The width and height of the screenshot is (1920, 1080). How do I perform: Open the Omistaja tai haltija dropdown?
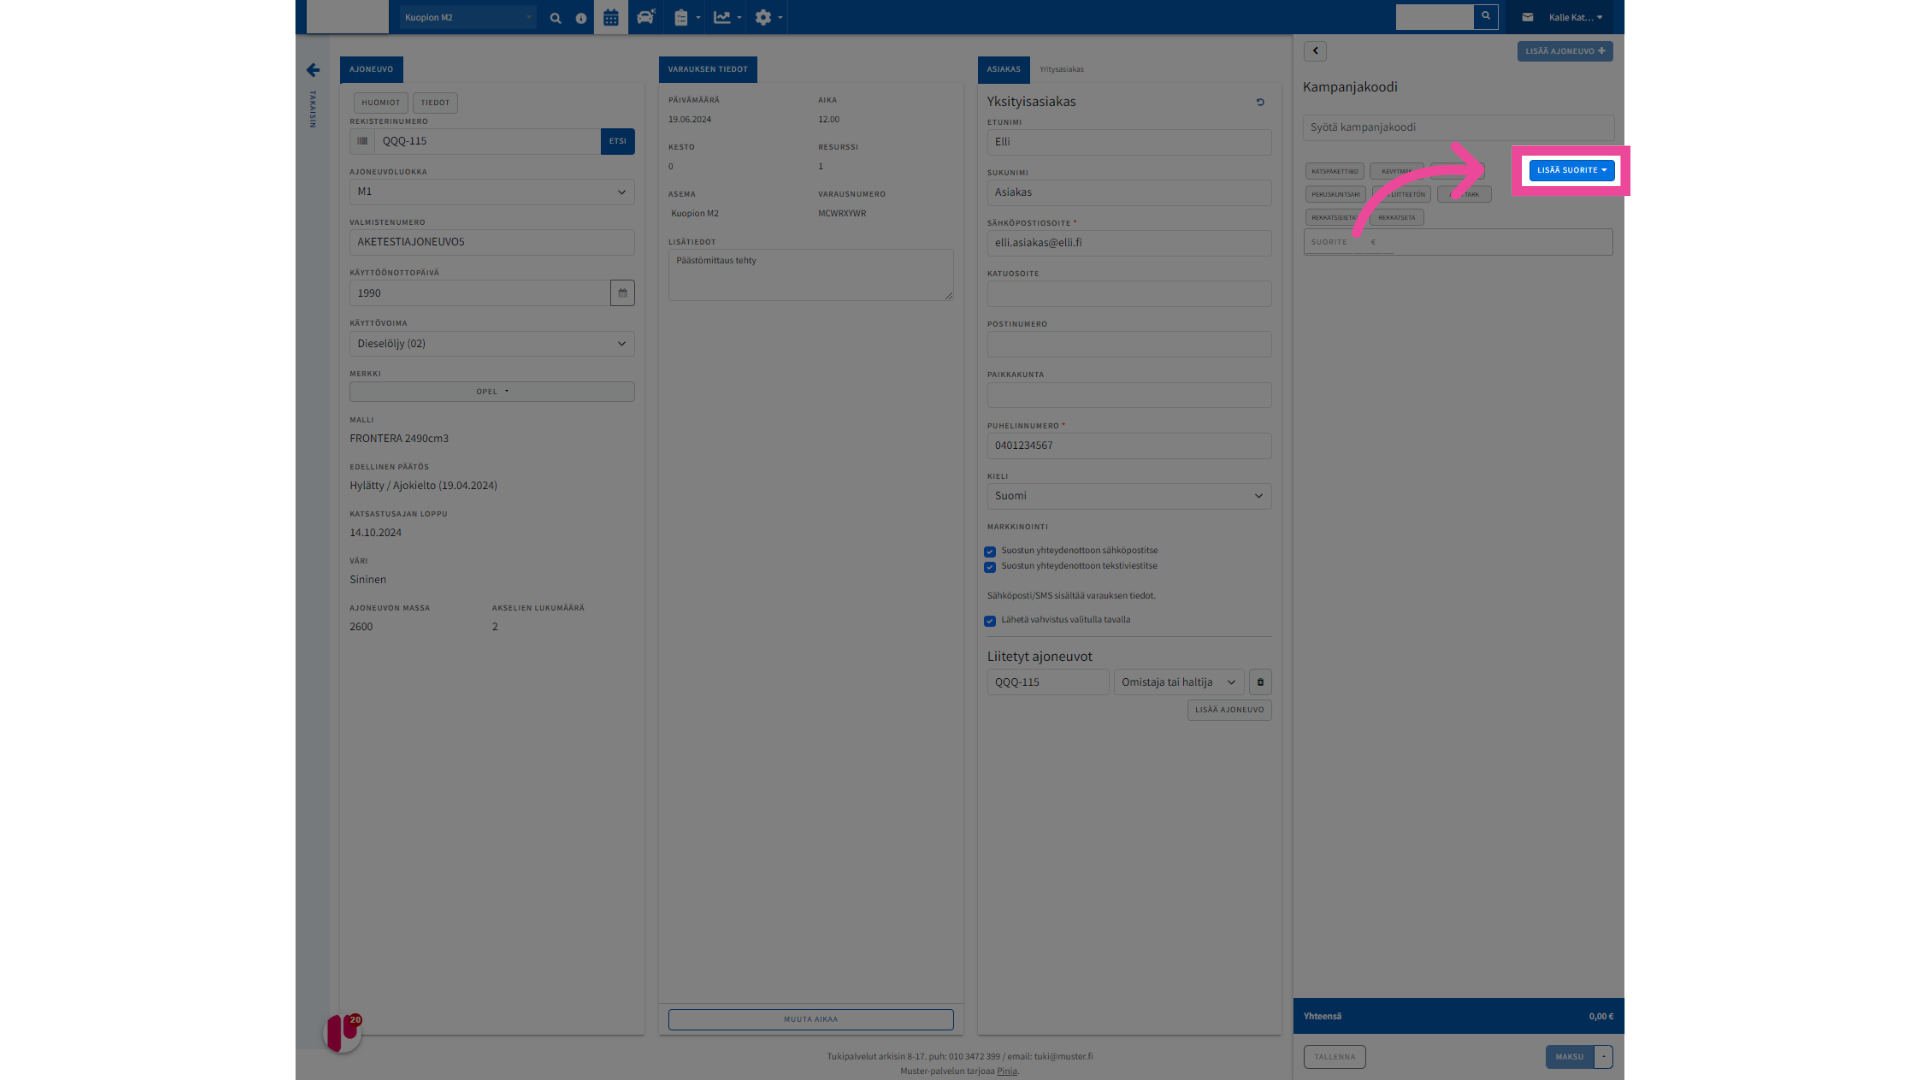point(1179,682)
